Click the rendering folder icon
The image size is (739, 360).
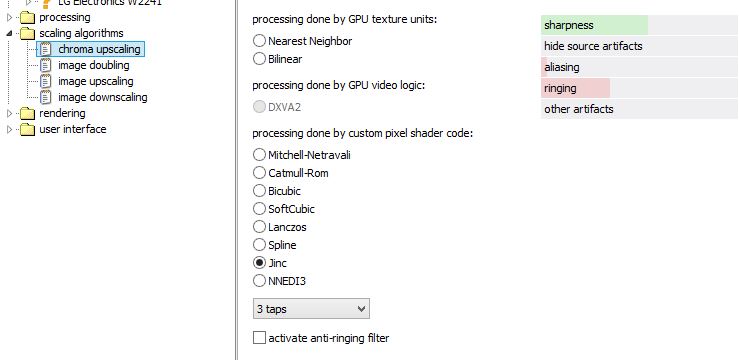pos(28,114)
